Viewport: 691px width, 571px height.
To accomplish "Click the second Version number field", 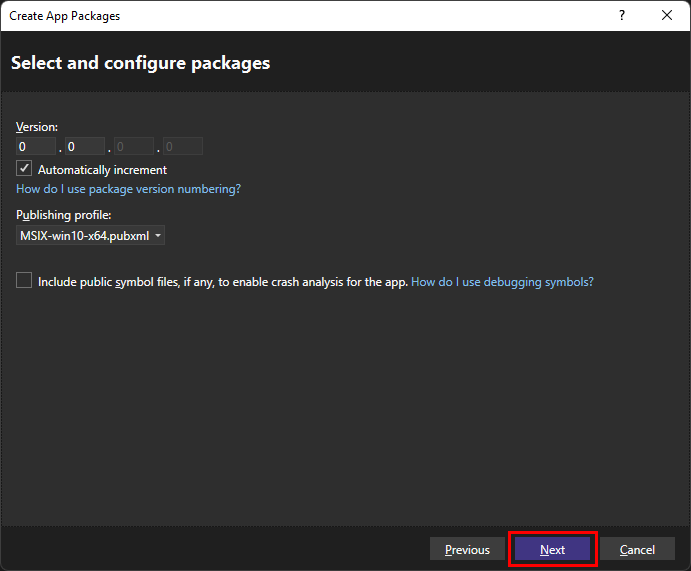I will tap(85, 146).
